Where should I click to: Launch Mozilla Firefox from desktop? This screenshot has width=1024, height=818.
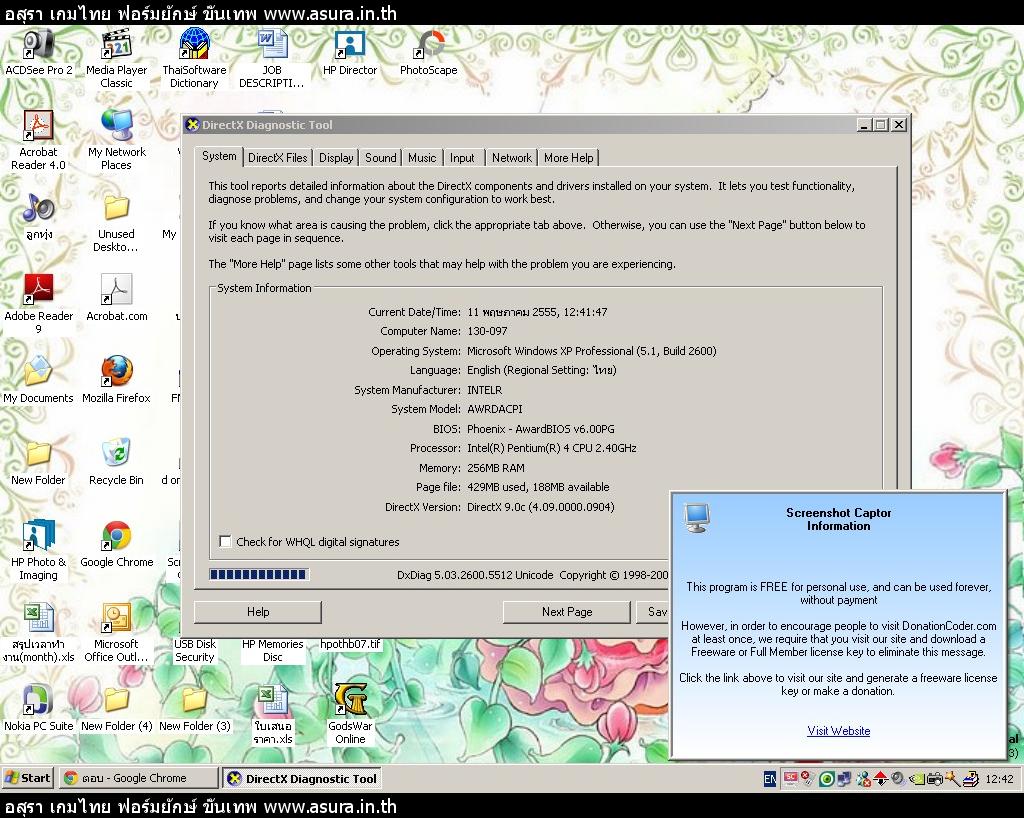(x=116, y=381)
